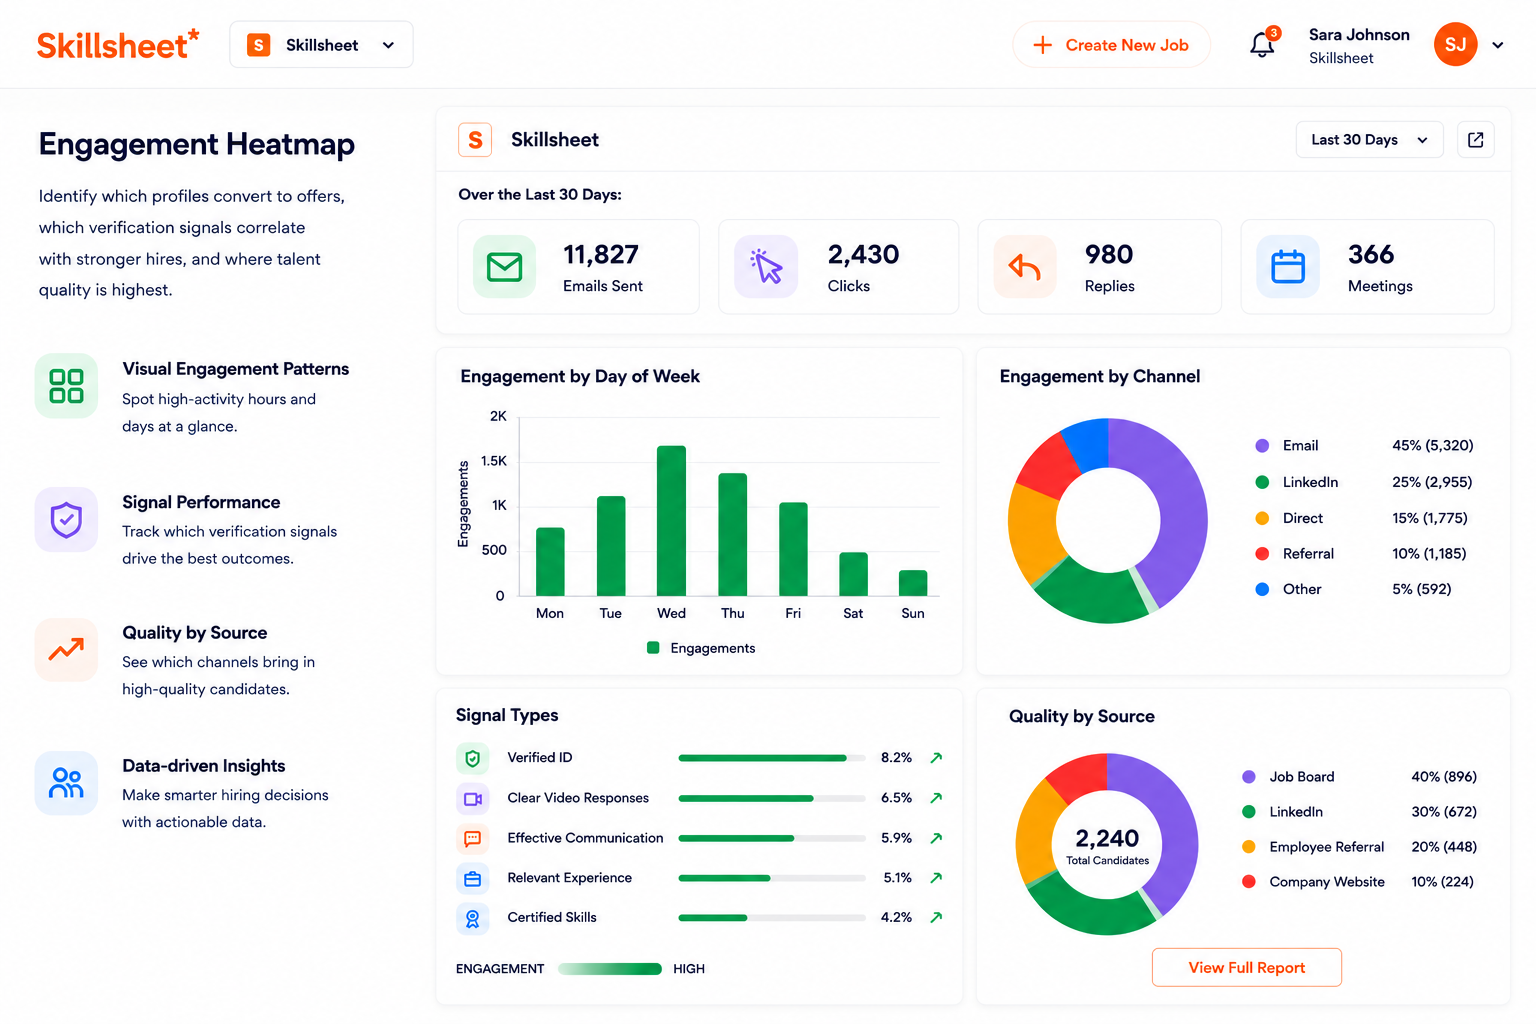This screenshot has width=1536, height=1024.
Task: Click the export icon beside Last 30 Days
Action: (x=1475, y=140)
